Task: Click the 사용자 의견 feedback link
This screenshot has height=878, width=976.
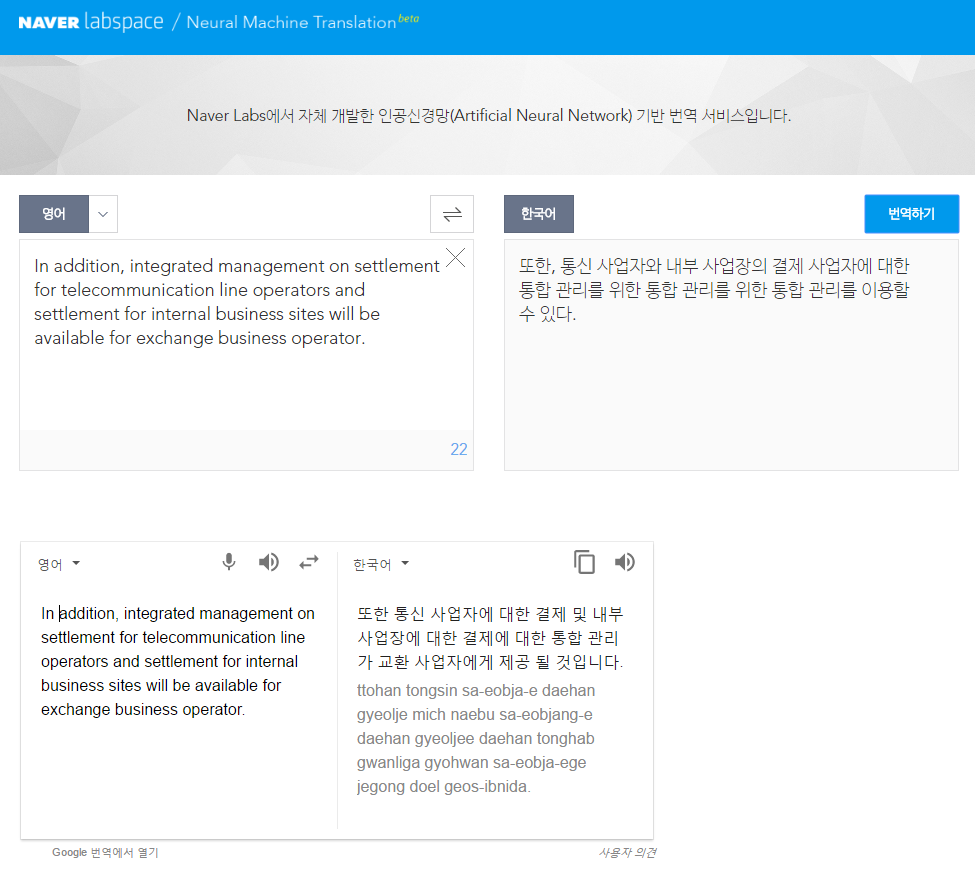Action: click(x=627, y=852)
